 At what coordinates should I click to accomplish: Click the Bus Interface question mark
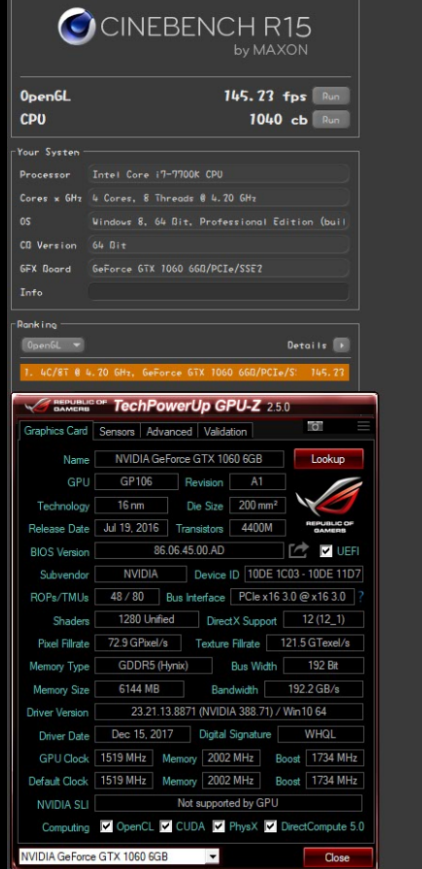coord(362,597)
